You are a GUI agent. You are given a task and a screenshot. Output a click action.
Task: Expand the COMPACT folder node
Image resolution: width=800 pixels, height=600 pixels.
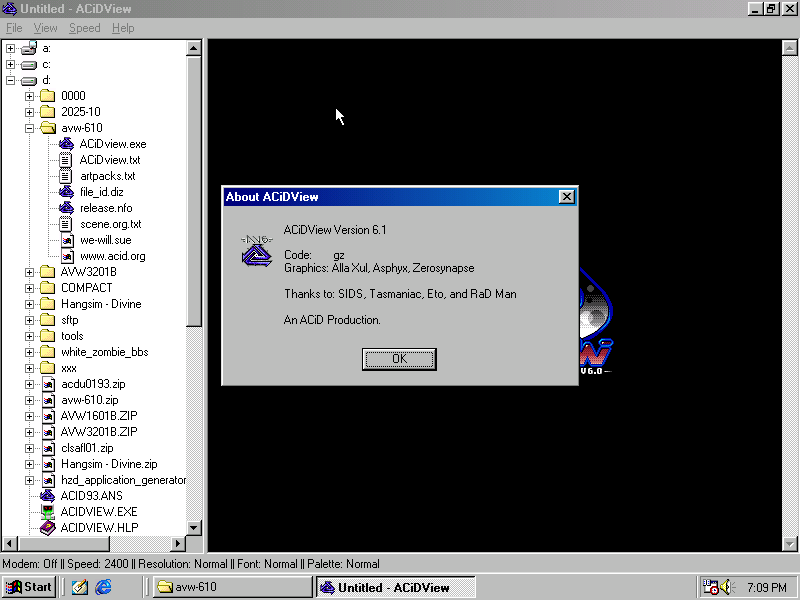[x=30, y=288]
